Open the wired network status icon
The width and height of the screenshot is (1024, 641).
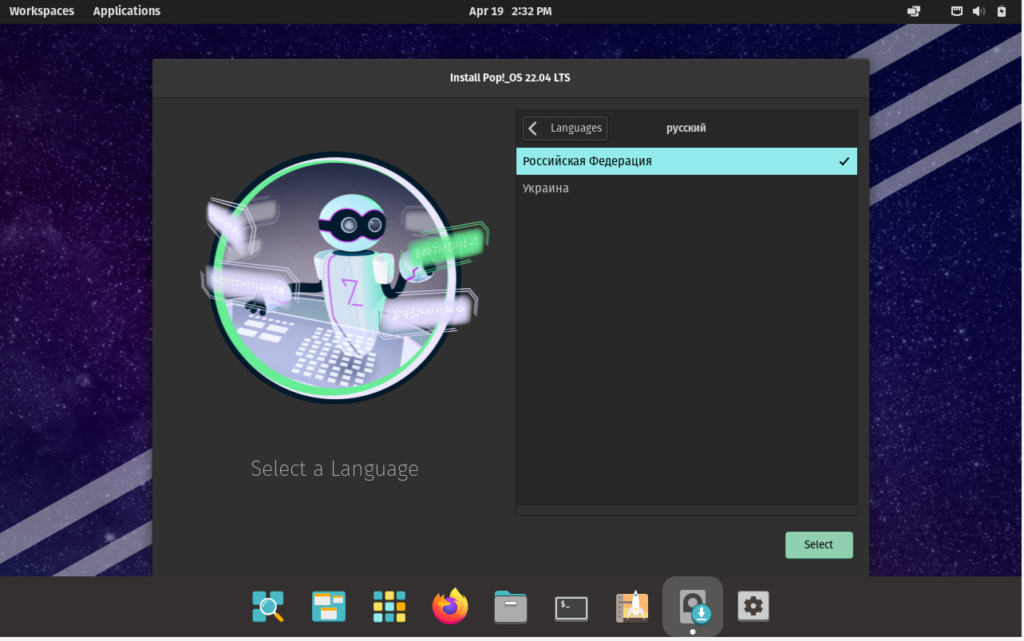click(x=957, y=11)
